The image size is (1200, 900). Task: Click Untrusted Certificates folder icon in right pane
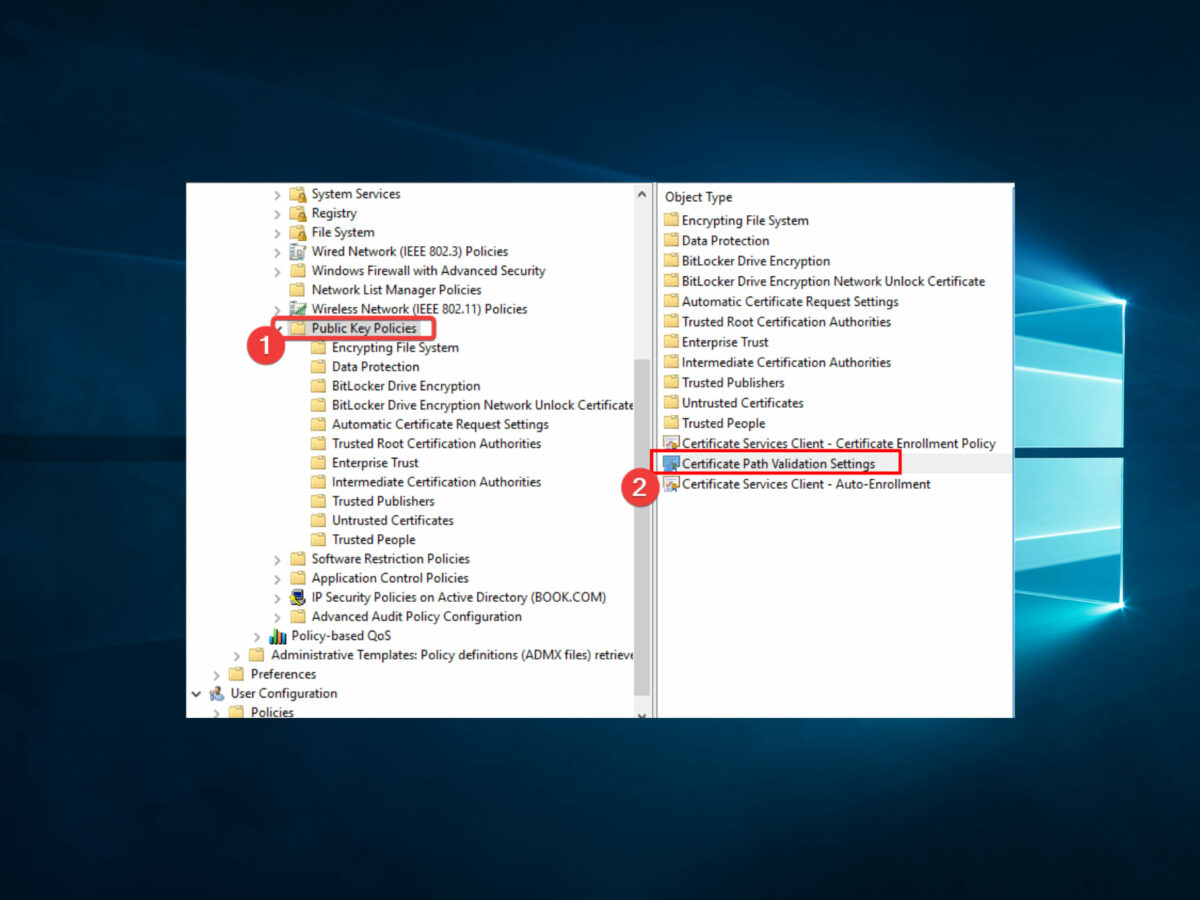[x=671, y=403]
